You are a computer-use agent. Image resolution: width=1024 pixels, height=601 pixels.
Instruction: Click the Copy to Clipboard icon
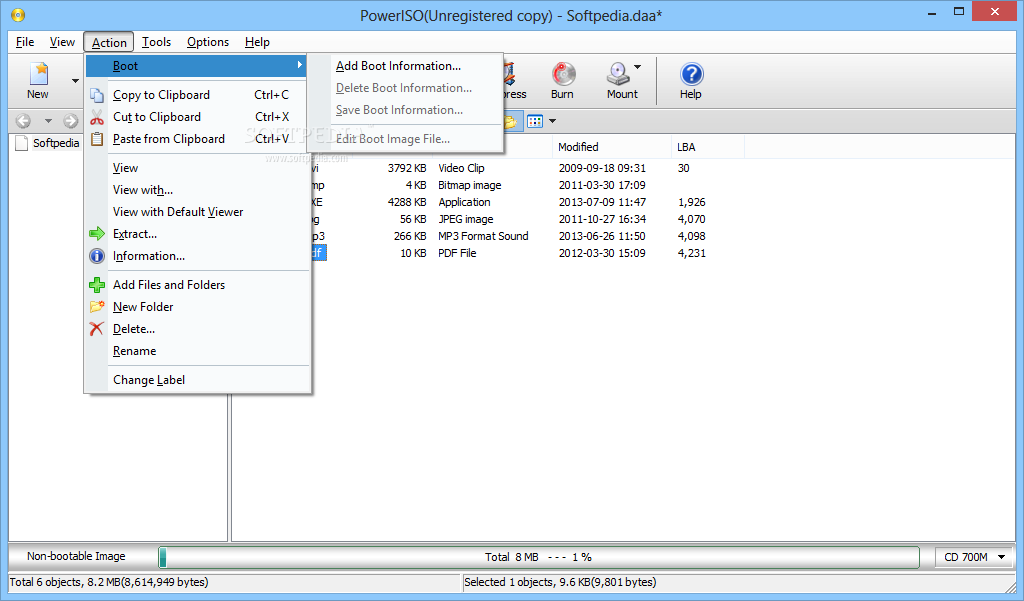coord(97,95)
